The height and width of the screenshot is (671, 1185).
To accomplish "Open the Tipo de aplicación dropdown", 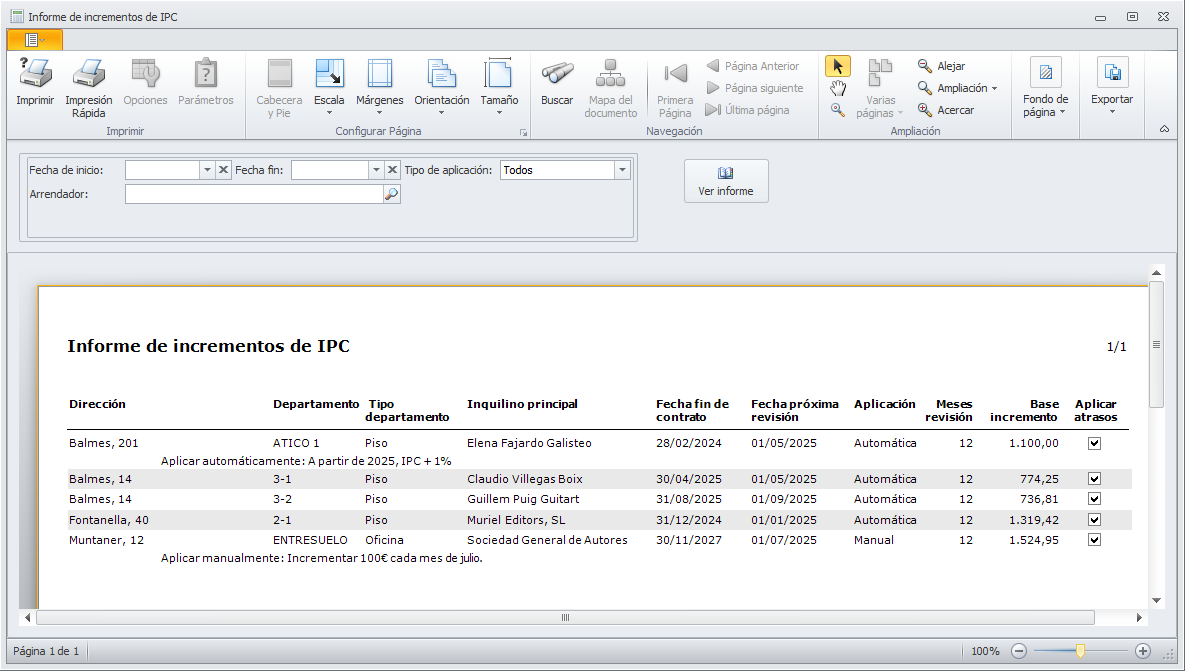I will (x=622, y=170).
